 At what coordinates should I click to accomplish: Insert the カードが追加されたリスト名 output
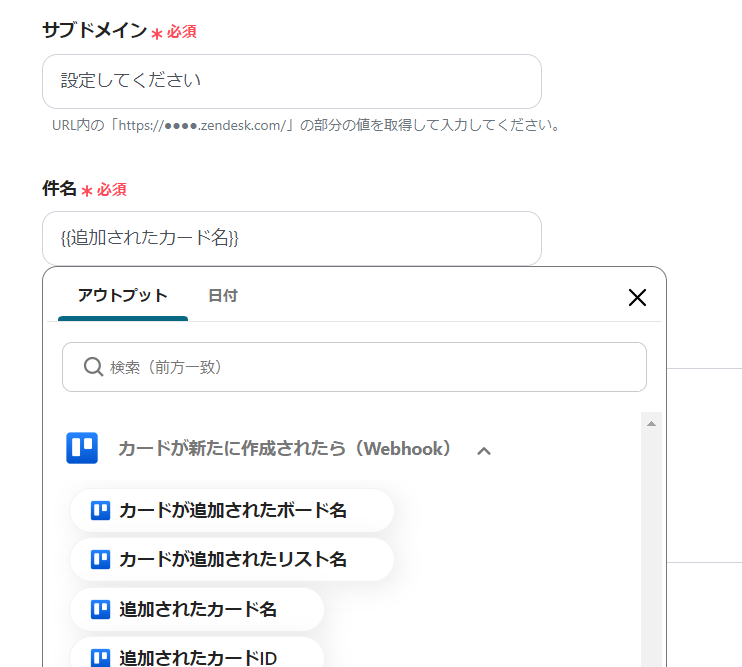tap(232, 559)
